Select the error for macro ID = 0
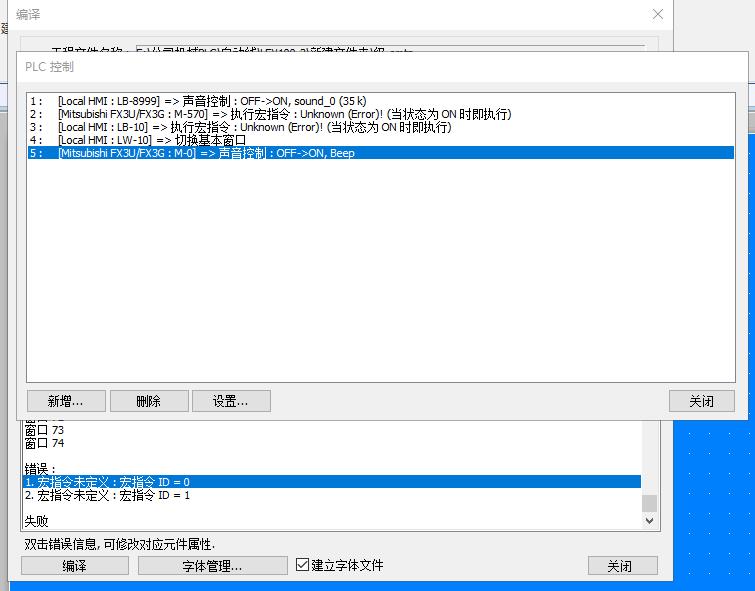Viewport: 755px width, 591px height. [107, 482]
